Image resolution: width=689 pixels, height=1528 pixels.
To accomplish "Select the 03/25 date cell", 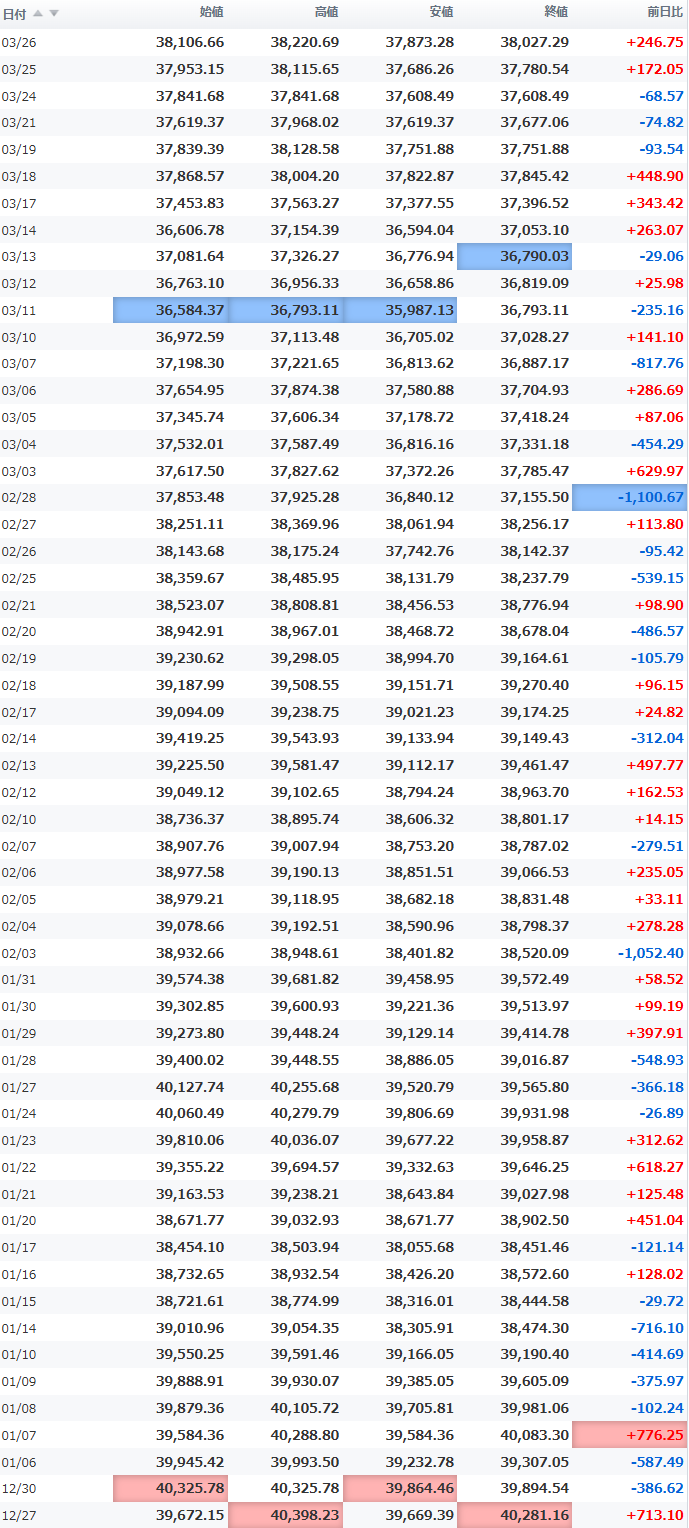I will click(x=18, y=69).
